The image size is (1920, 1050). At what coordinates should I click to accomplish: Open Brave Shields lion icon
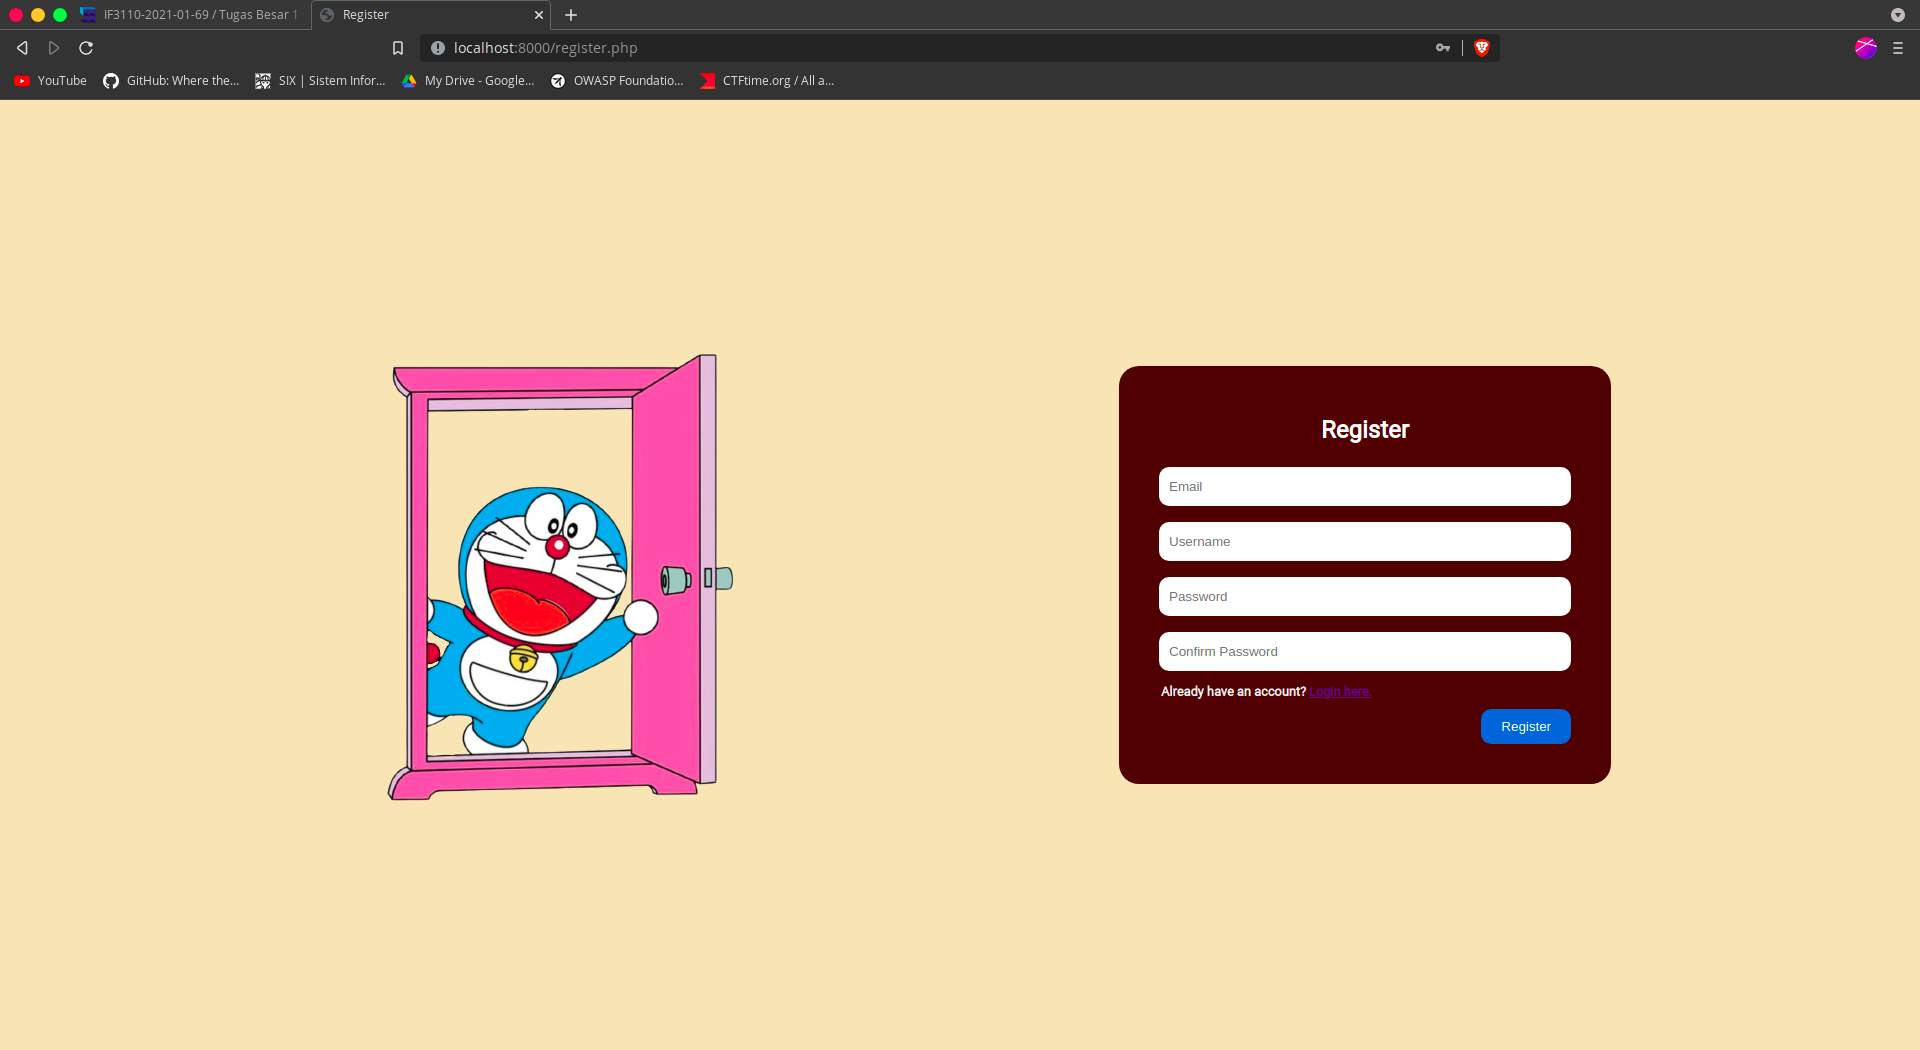[1482, 48]
